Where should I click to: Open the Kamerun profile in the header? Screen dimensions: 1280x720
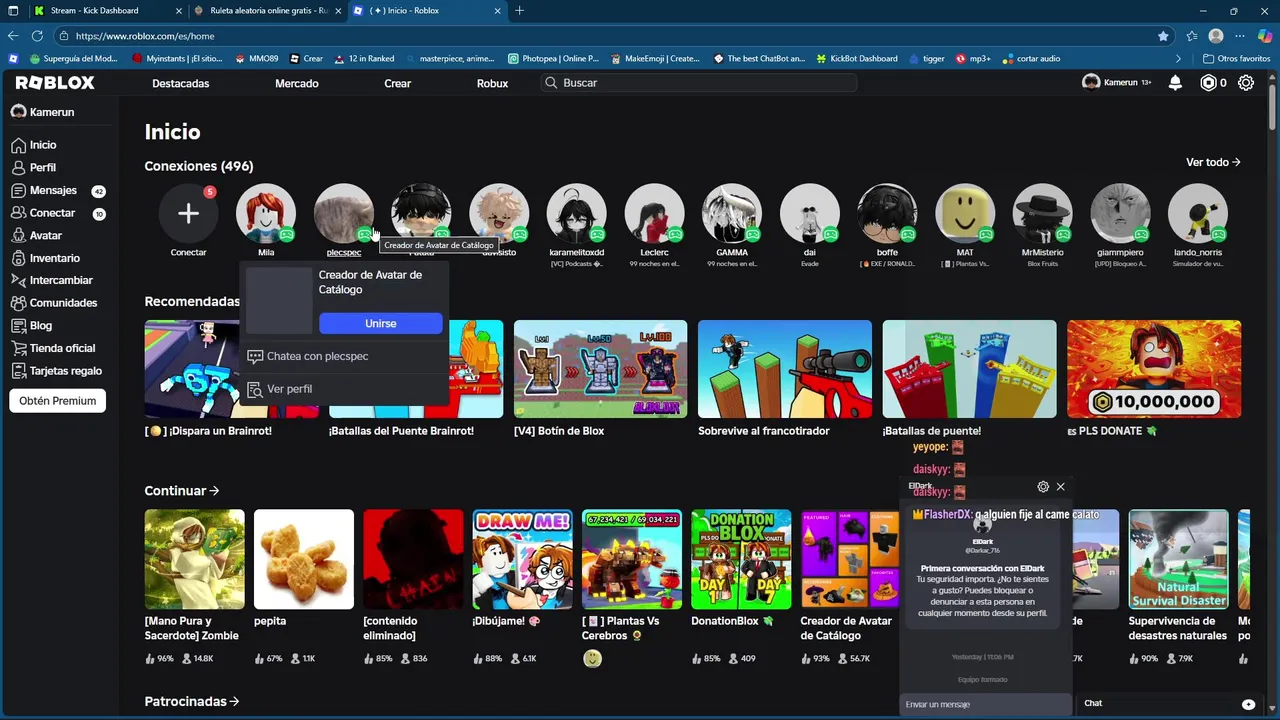click(1117, 83)
